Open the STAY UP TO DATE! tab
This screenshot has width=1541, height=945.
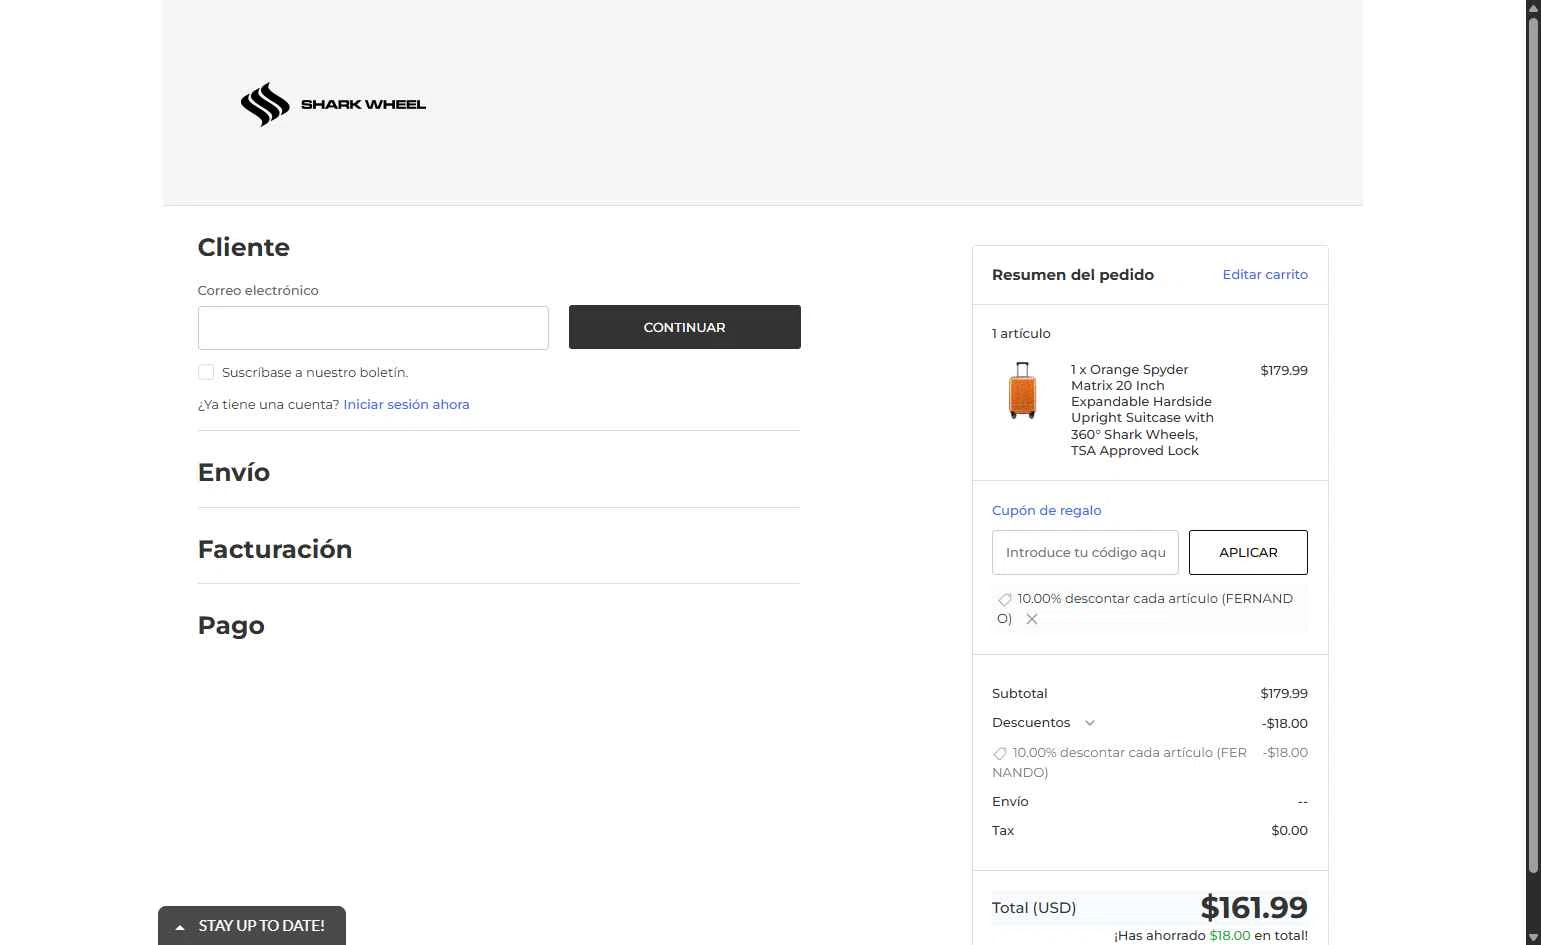click(x=252, y=926)
